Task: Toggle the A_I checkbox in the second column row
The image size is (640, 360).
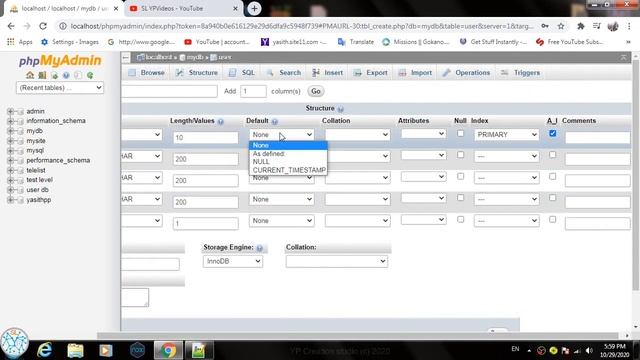Action: tap(553, 155)
